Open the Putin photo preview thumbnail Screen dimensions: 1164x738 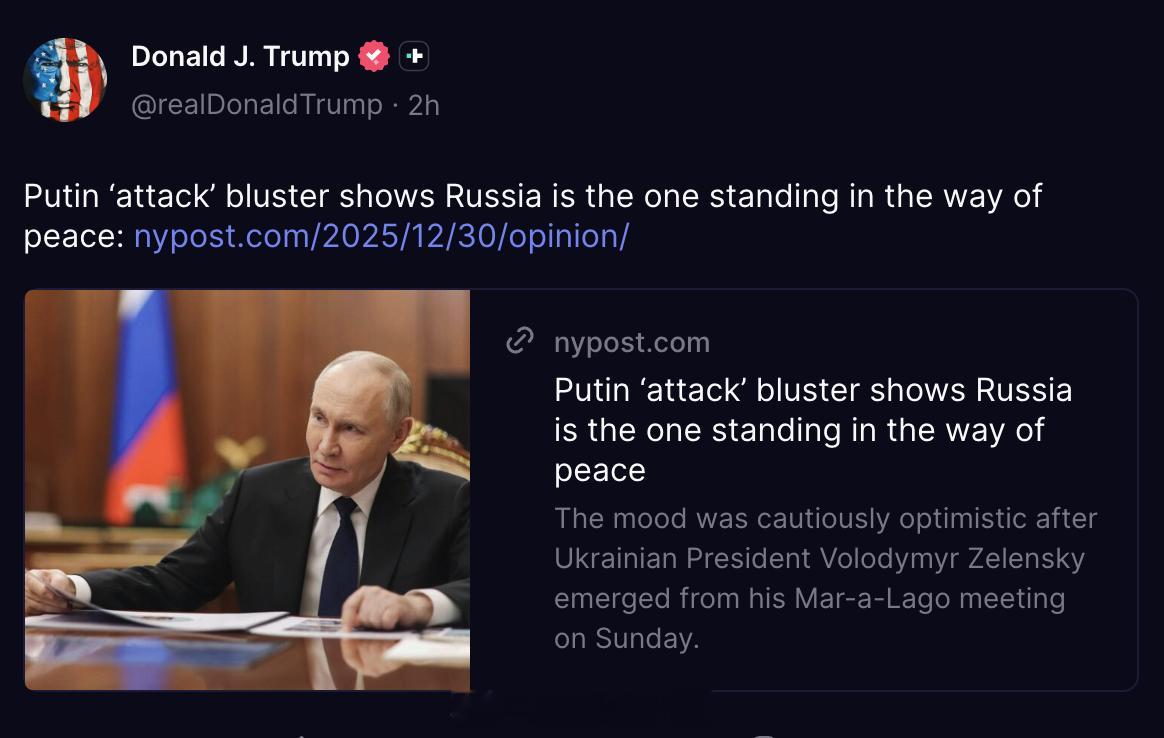[247, 490]
